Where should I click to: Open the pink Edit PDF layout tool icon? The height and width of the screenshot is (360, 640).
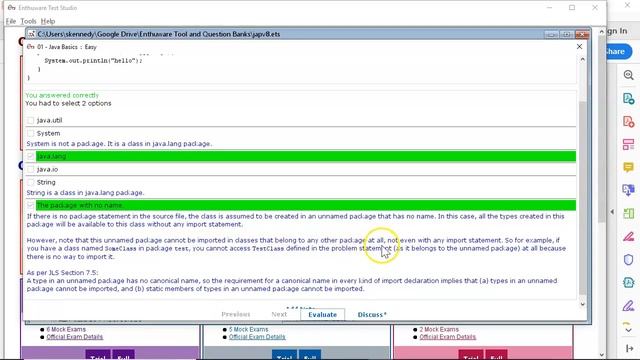pos(629,144)
